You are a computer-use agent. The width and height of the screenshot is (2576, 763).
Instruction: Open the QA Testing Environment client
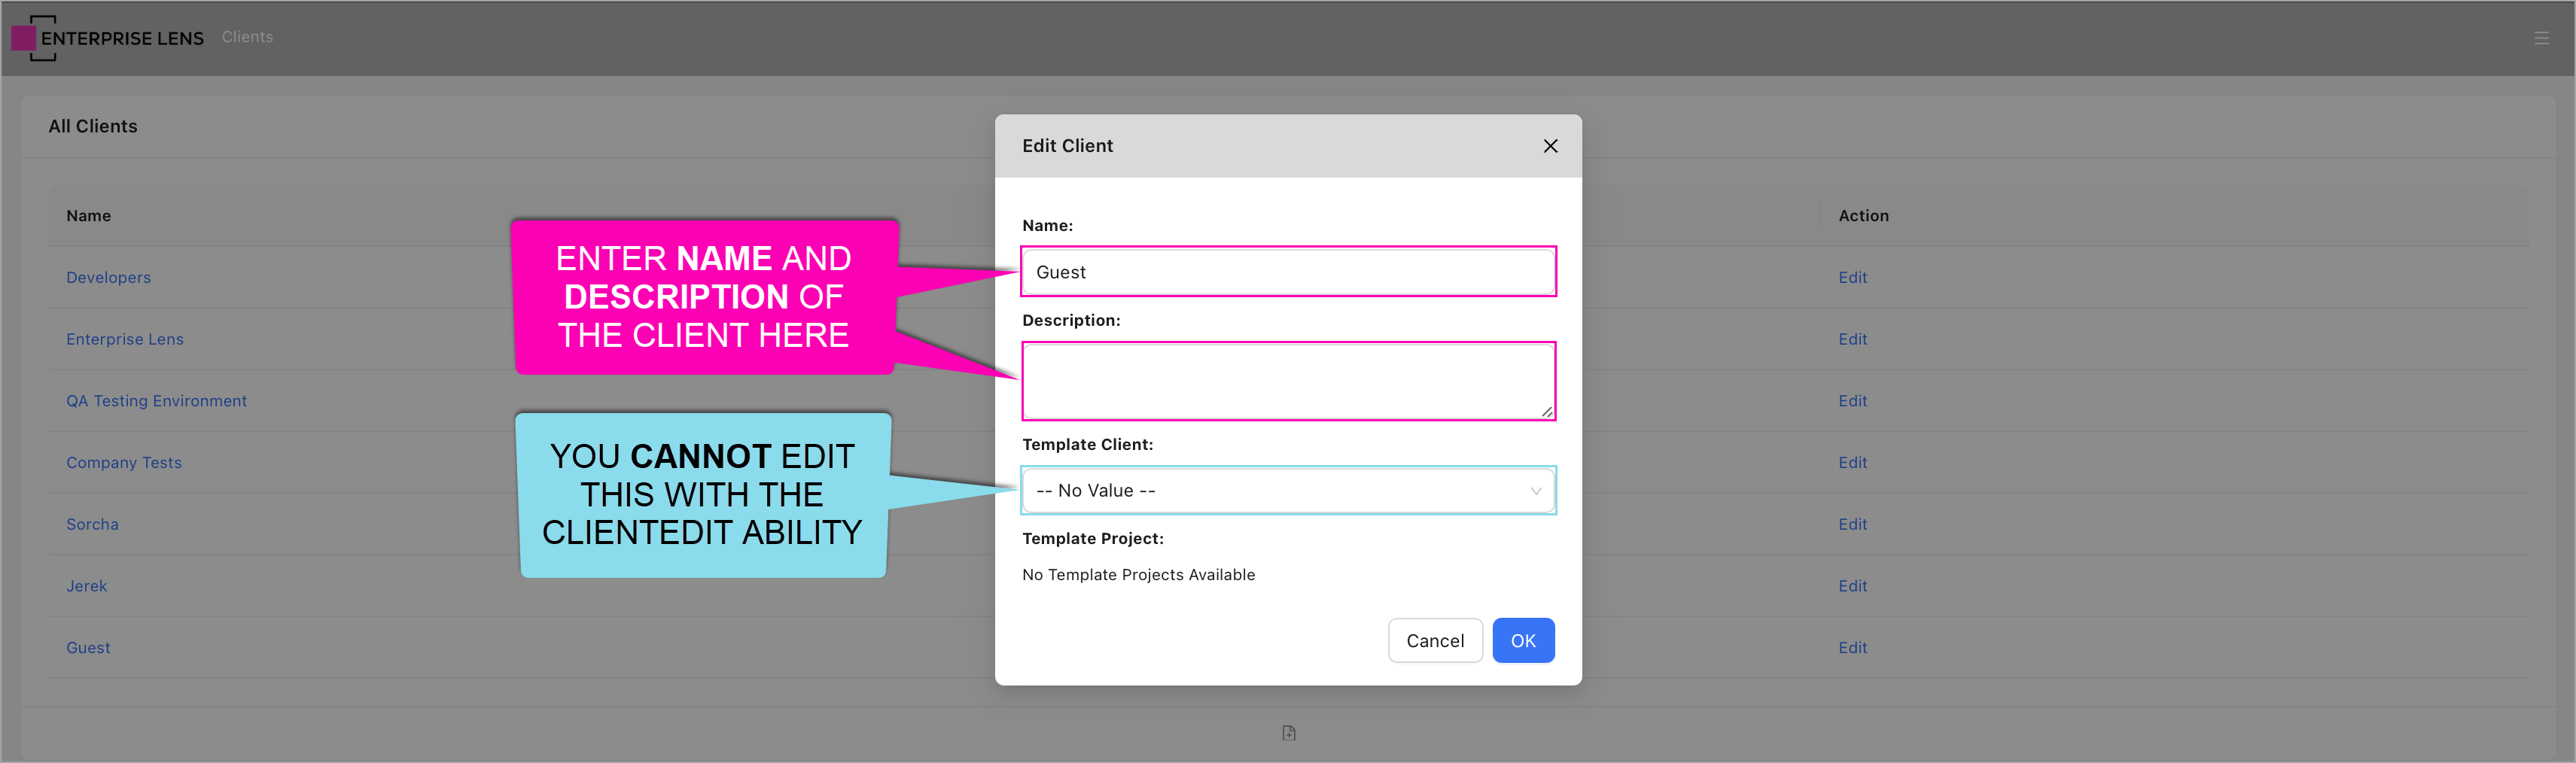point(156,401)
